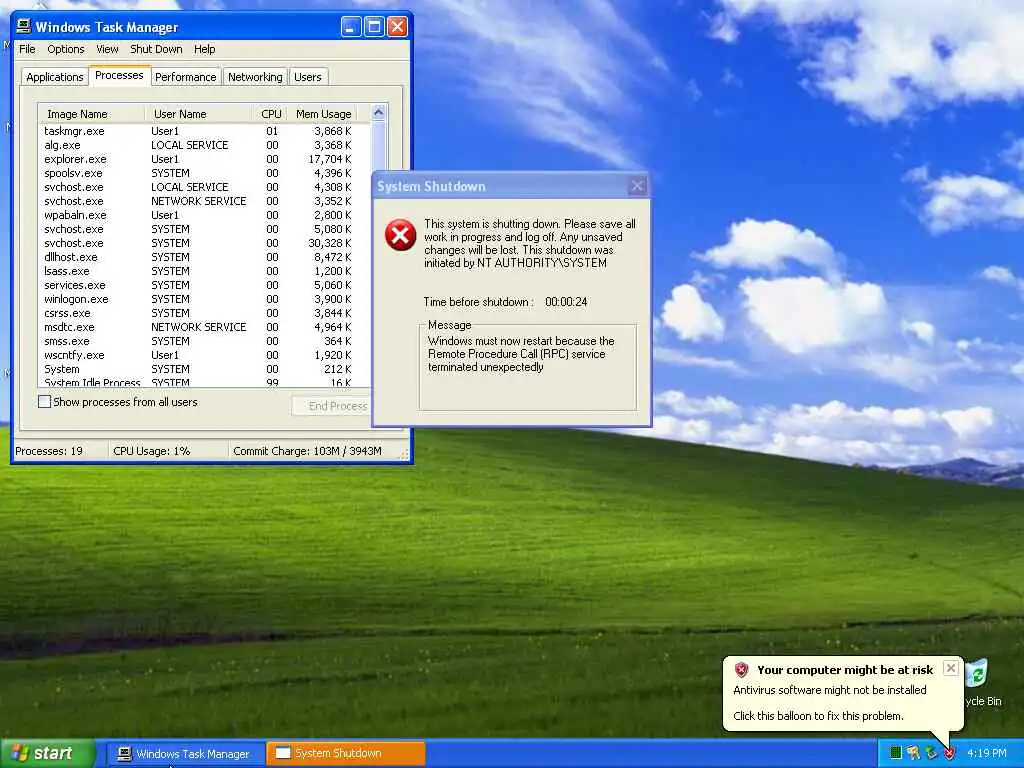Click the Safely Remove Hardware tray icon
The image size is (1024, 768).
click(931, 753)
